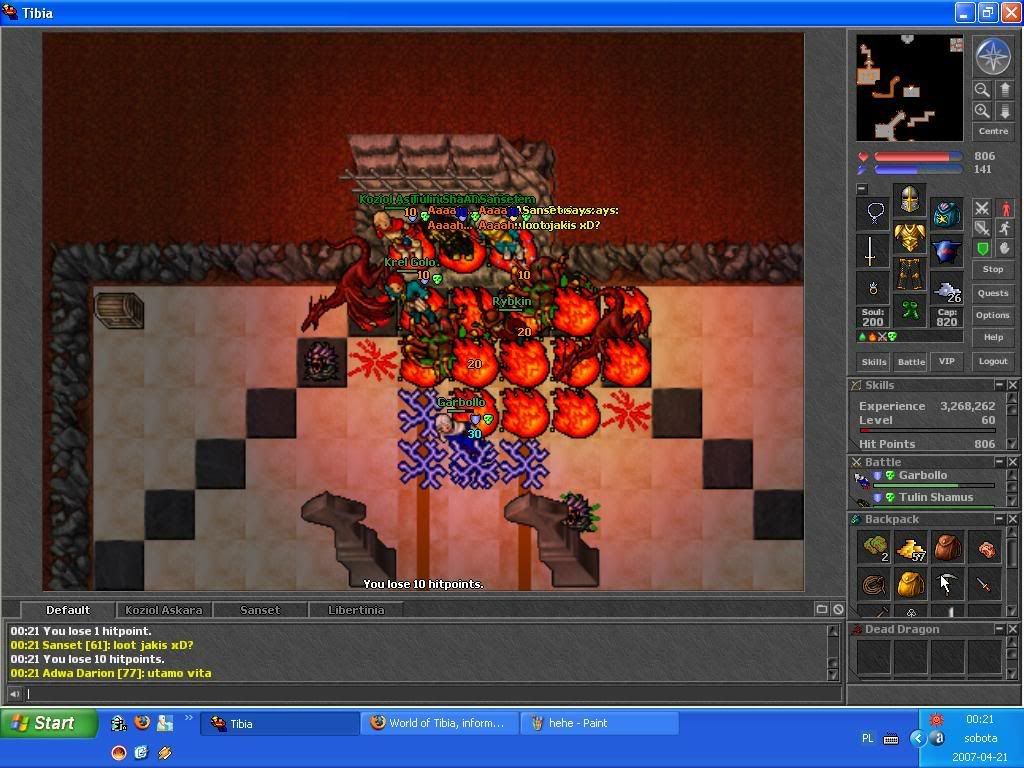Close the Backpack panel
Screen dimensions: 1024x768
click(1012, 519)
